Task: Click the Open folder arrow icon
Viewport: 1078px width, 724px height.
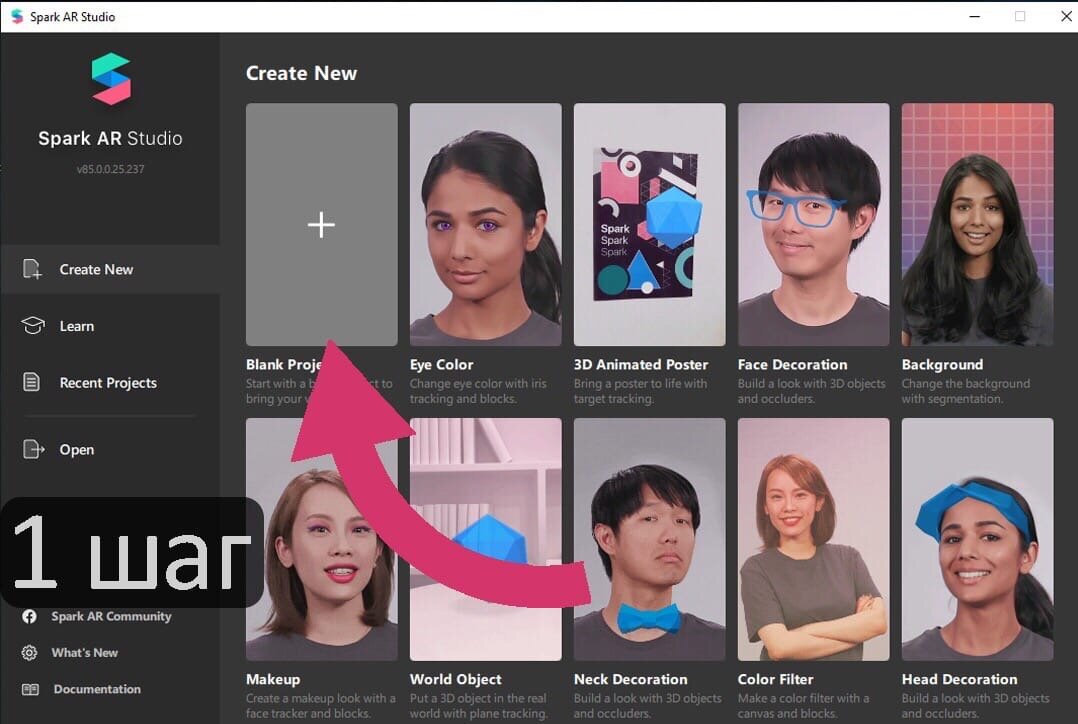Action: (33, 449)
